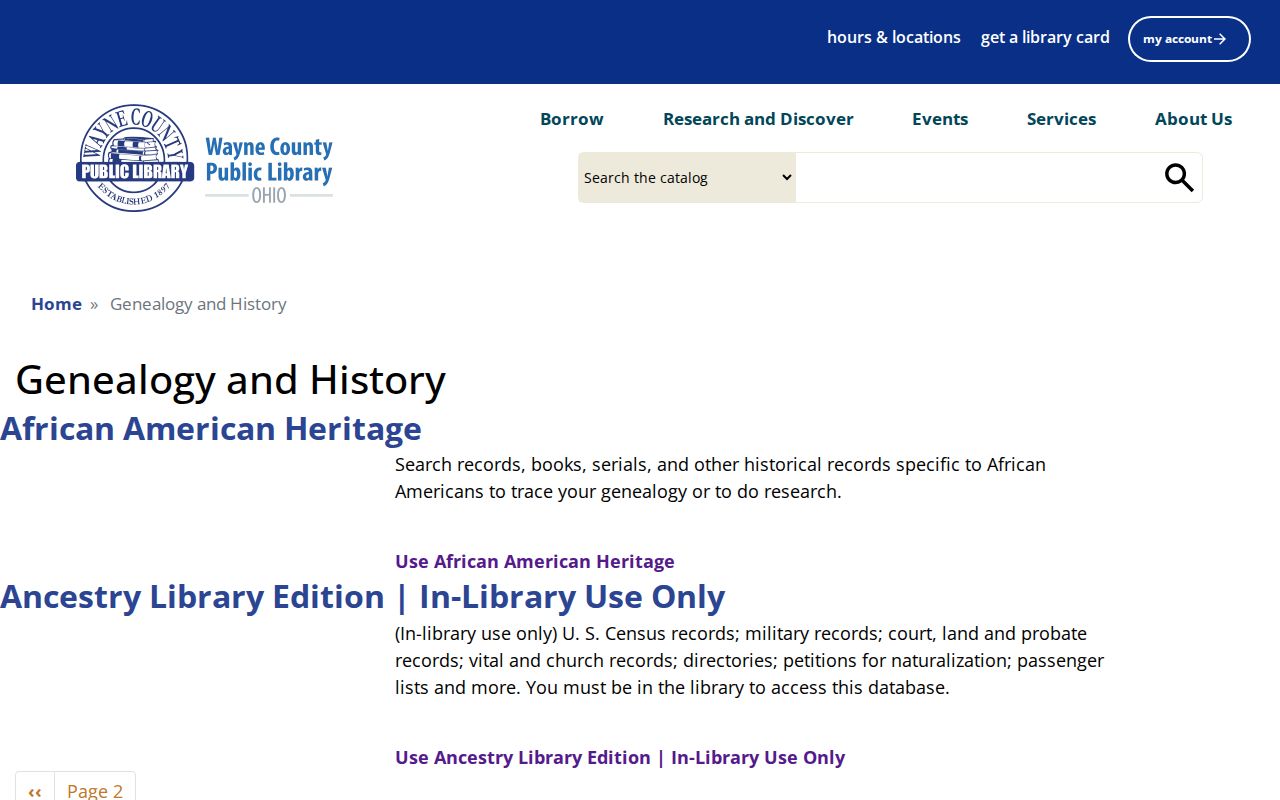
Task: Open the Research and Discover menu
Action: (758, 119)
